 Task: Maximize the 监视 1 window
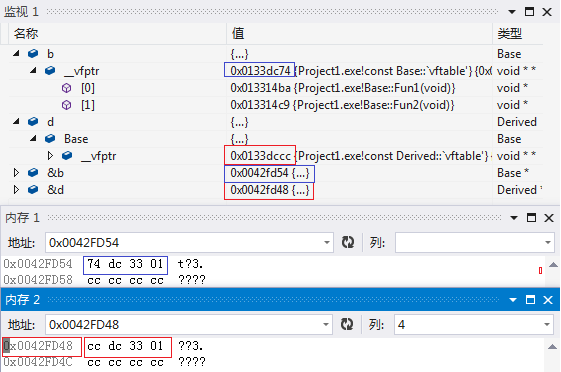pos(530,12)
